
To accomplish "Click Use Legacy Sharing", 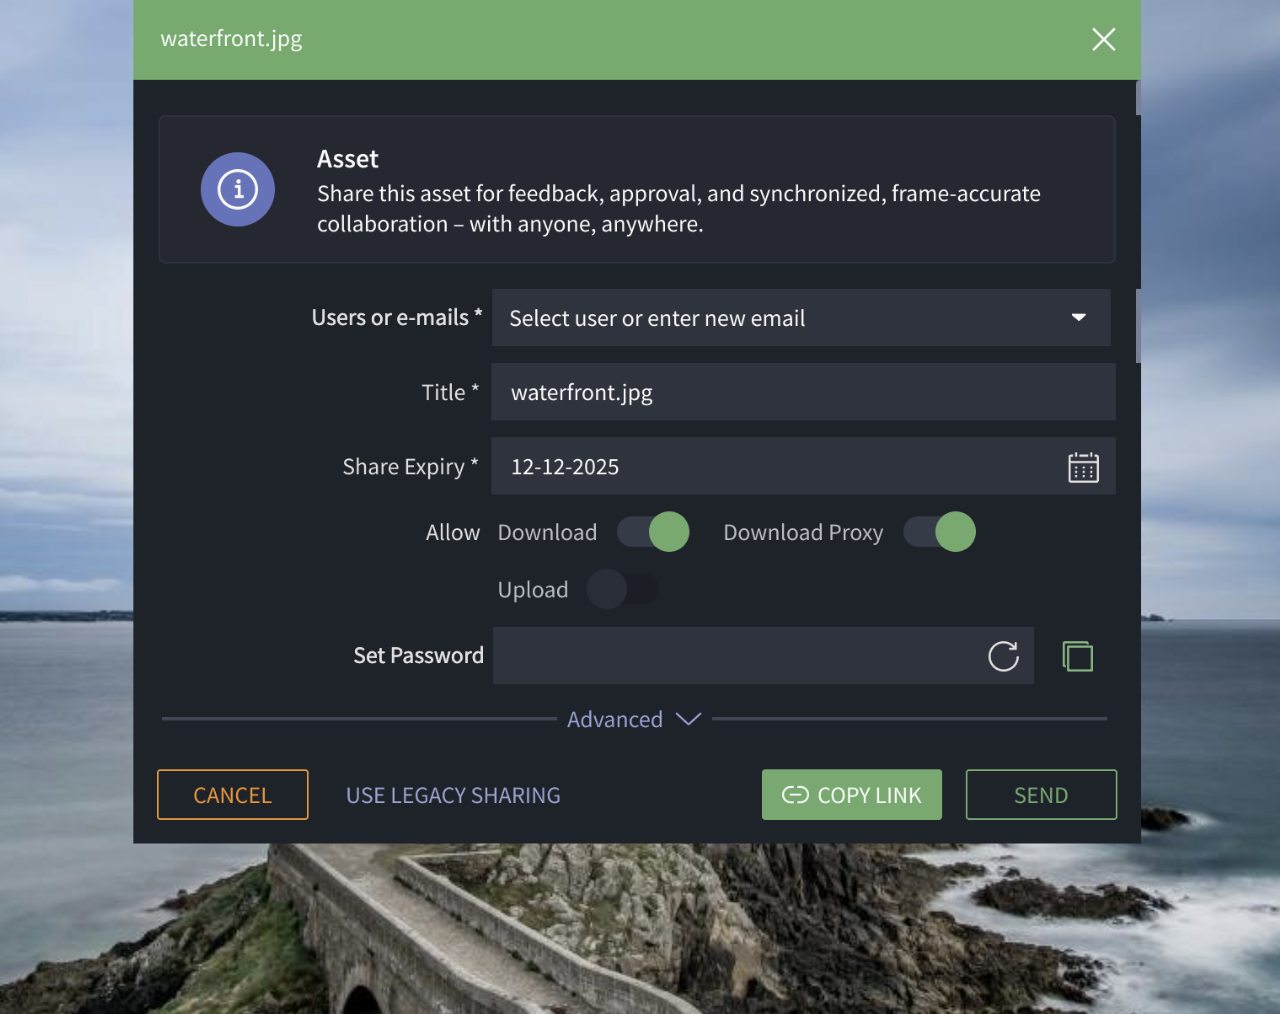I will (453, 795).
